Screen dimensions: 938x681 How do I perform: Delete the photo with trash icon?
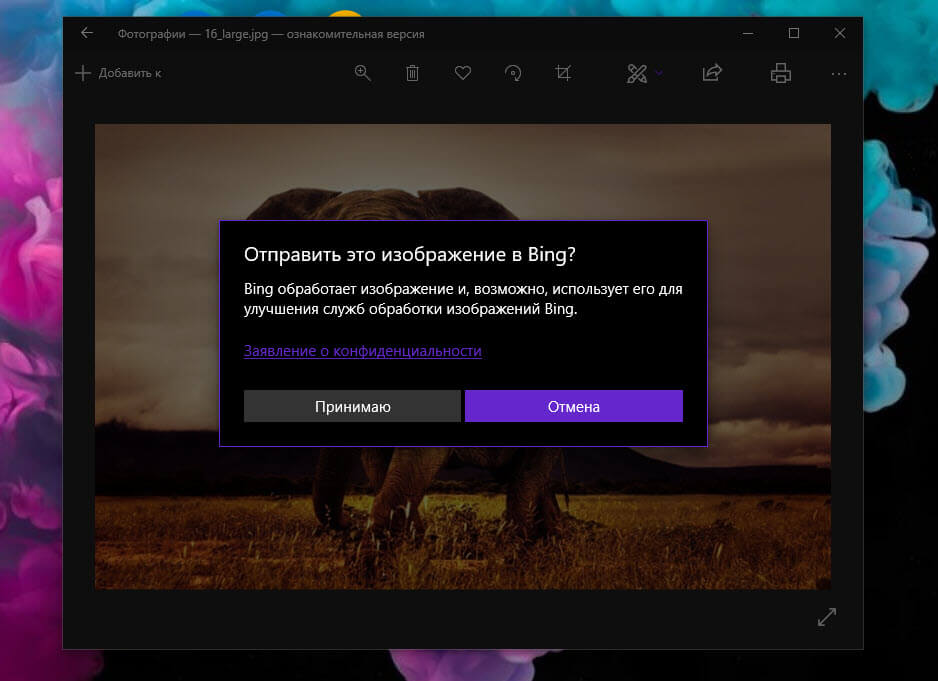(412, 73)
